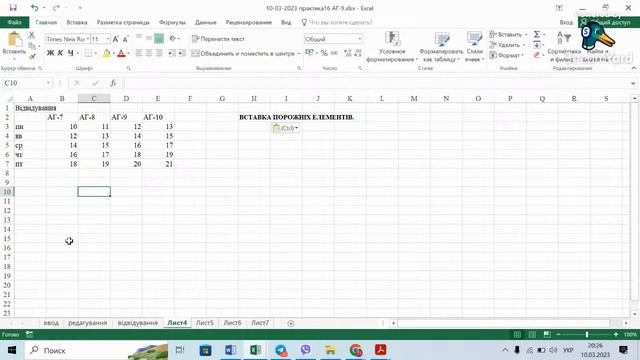Decrease font size with small A icon
Viewport: 640px width, 360px height.
click(126, 39)
